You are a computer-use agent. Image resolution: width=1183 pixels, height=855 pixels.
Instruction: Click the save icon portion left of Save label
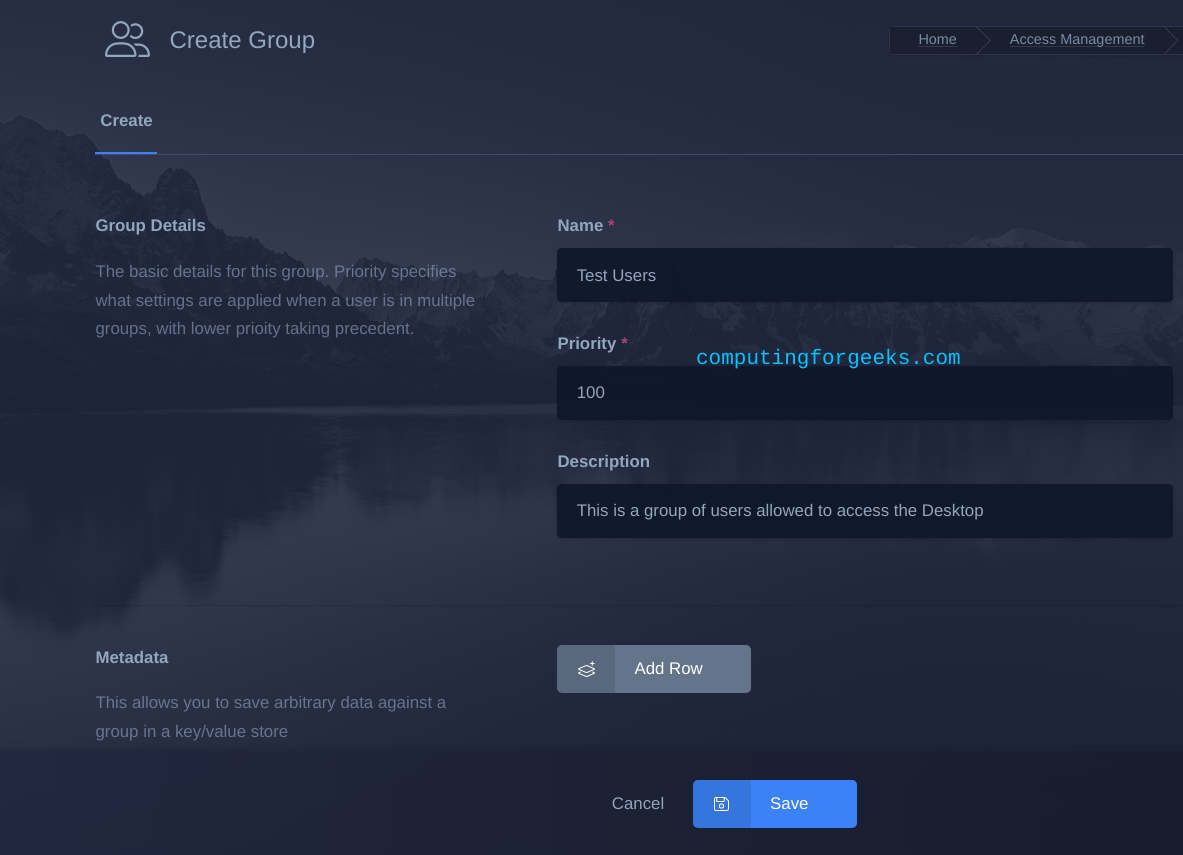tap(721, 803)
